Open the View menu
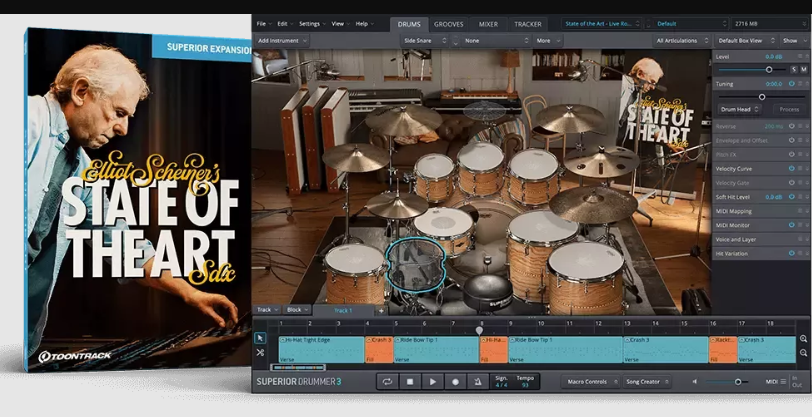This screenshot has height=417, width=812. pyautogui.click(x=340, y=24)
